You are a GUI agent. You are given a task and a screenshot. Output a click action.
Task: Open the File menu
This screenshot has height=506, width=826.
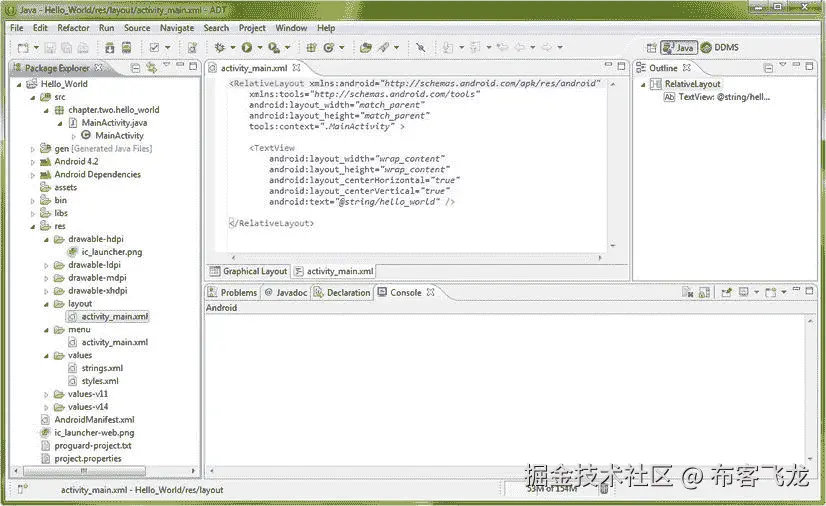(17, 28)
